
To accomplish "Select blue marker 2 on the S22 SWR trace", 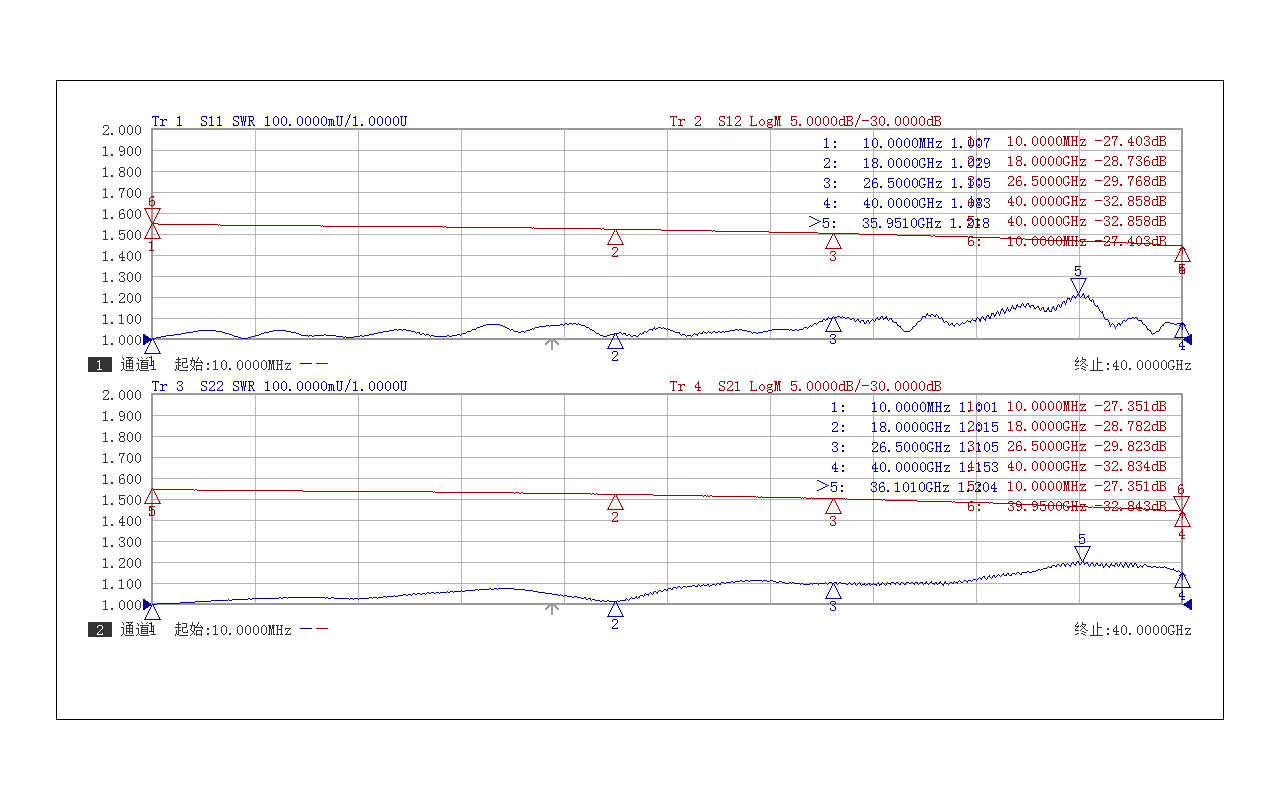I will [615, 608].
